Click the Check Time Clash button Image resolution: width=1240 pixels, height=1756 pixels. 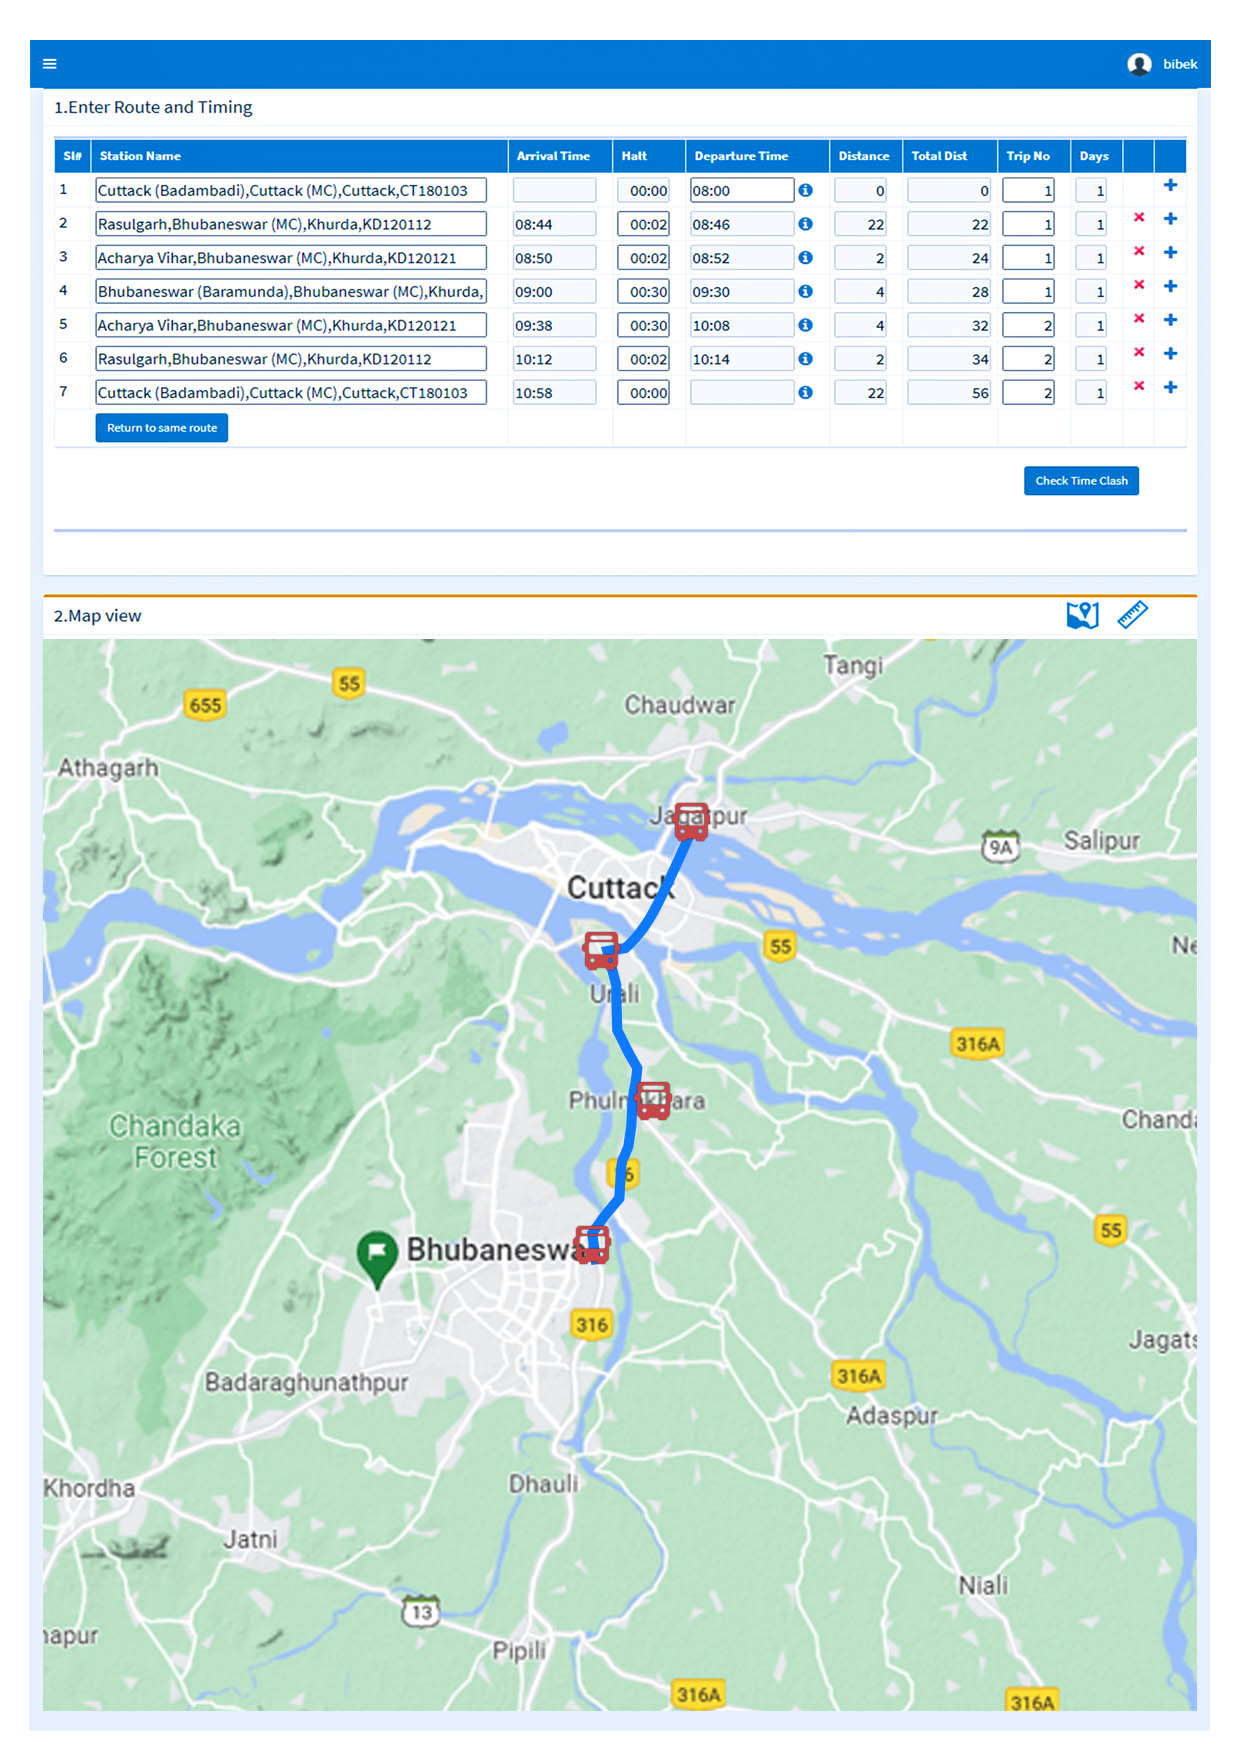pyautogui.click(x=1080, y=481)
